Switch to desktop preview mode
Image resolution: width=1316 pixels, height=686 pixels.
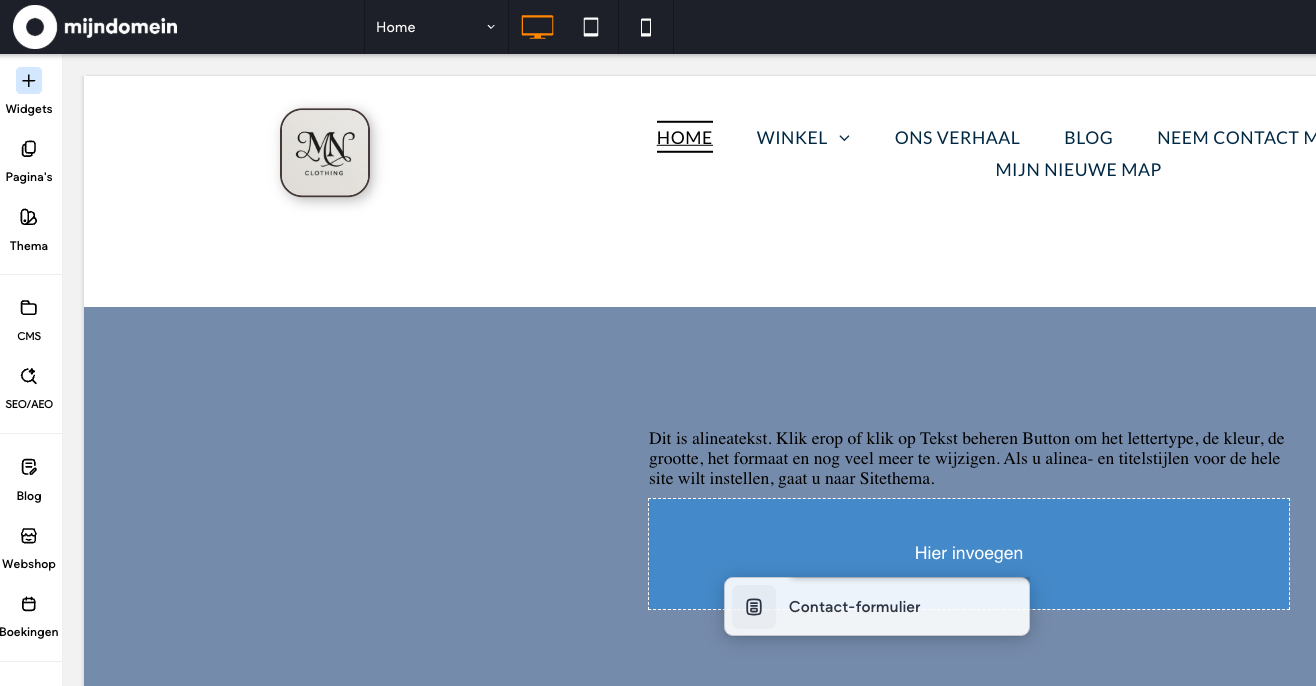coord(537,27)
